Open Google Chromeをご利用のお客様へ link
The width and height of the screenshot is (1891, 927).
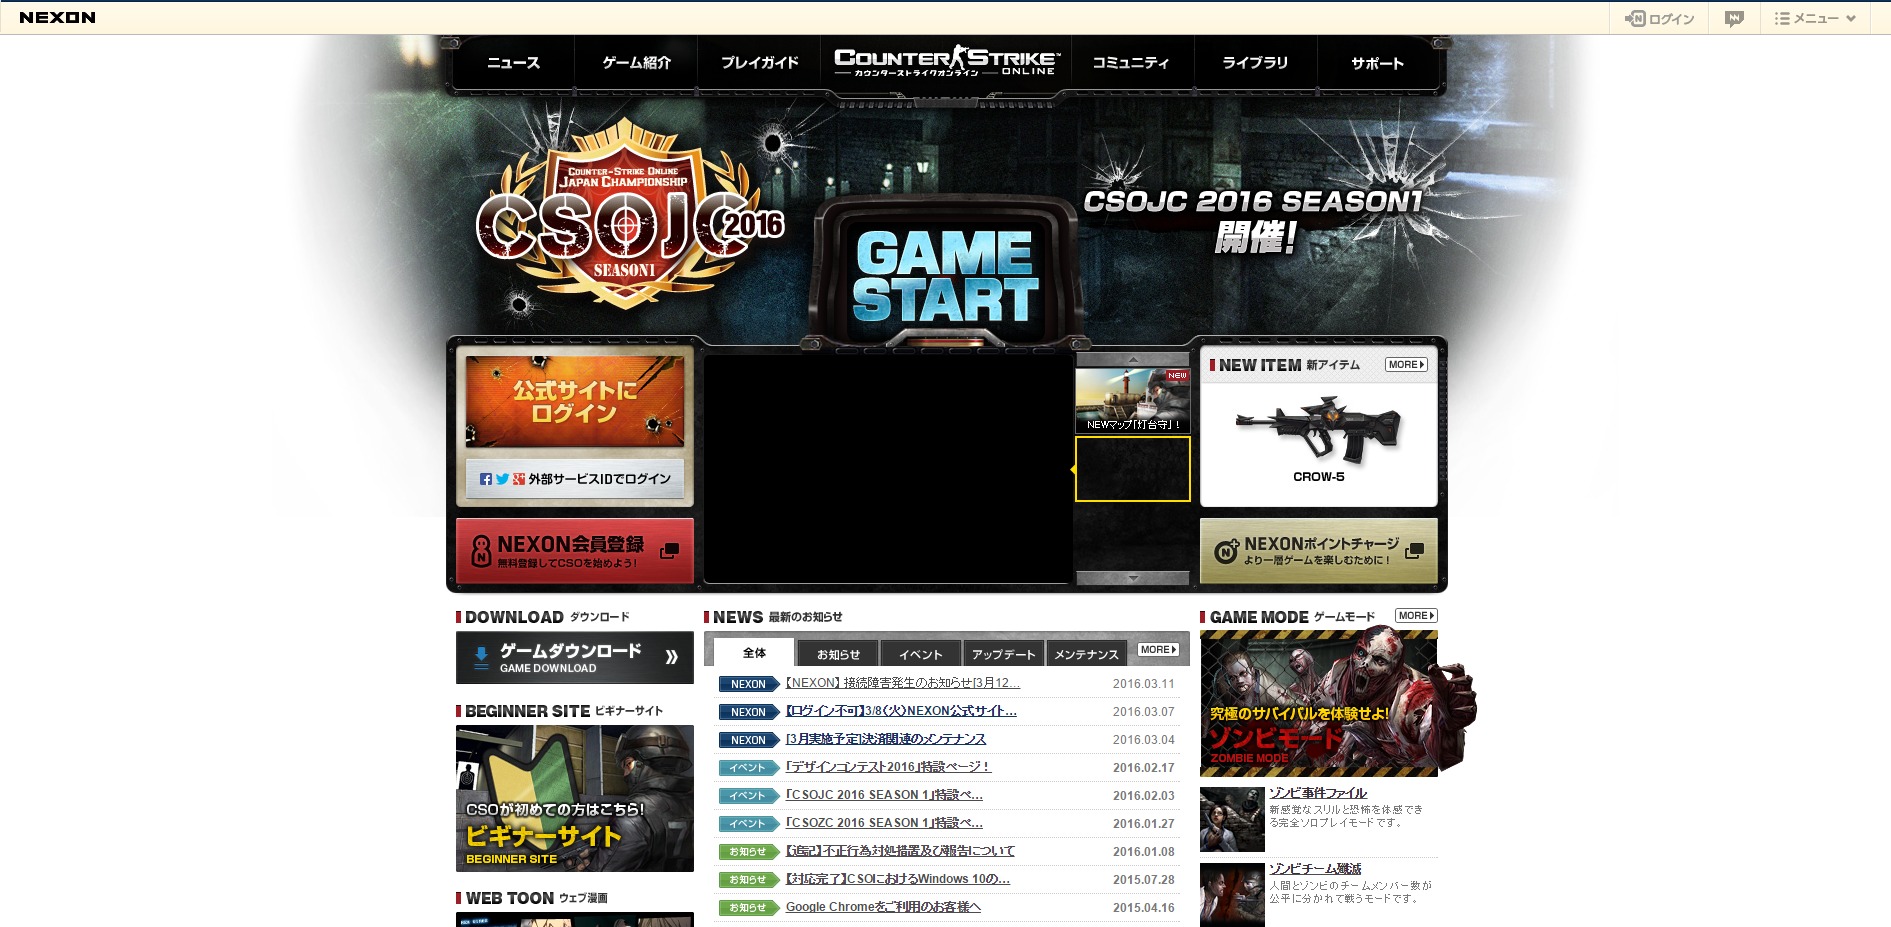883,907
